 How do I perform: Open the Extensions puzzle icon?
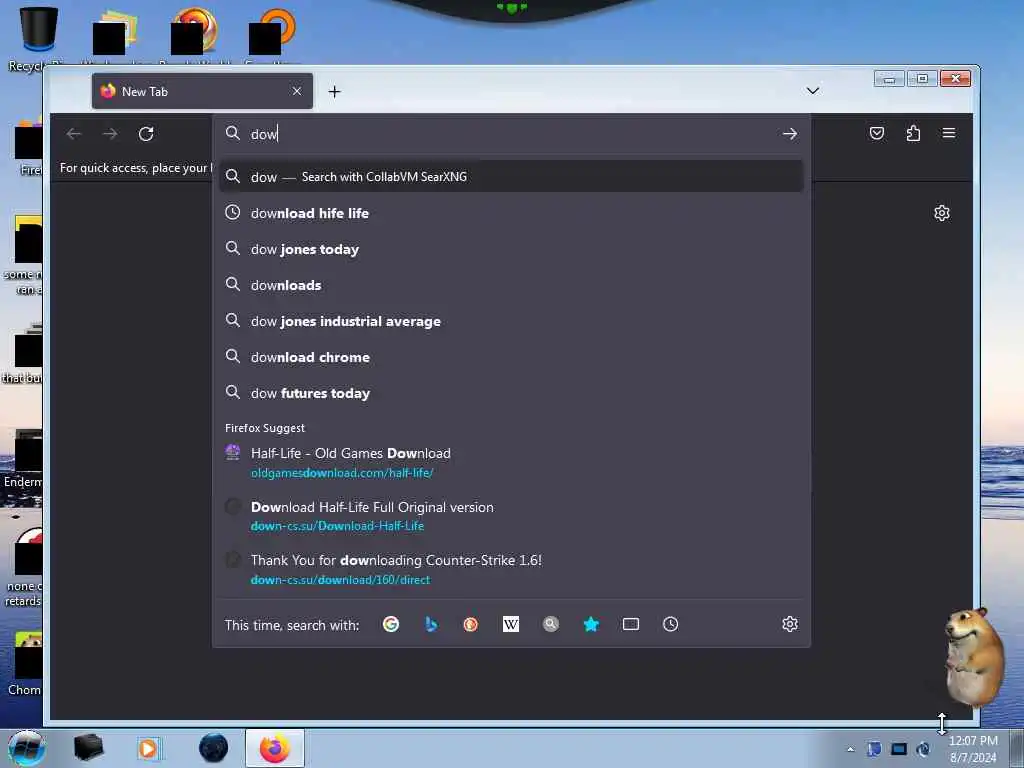(913, 133)
